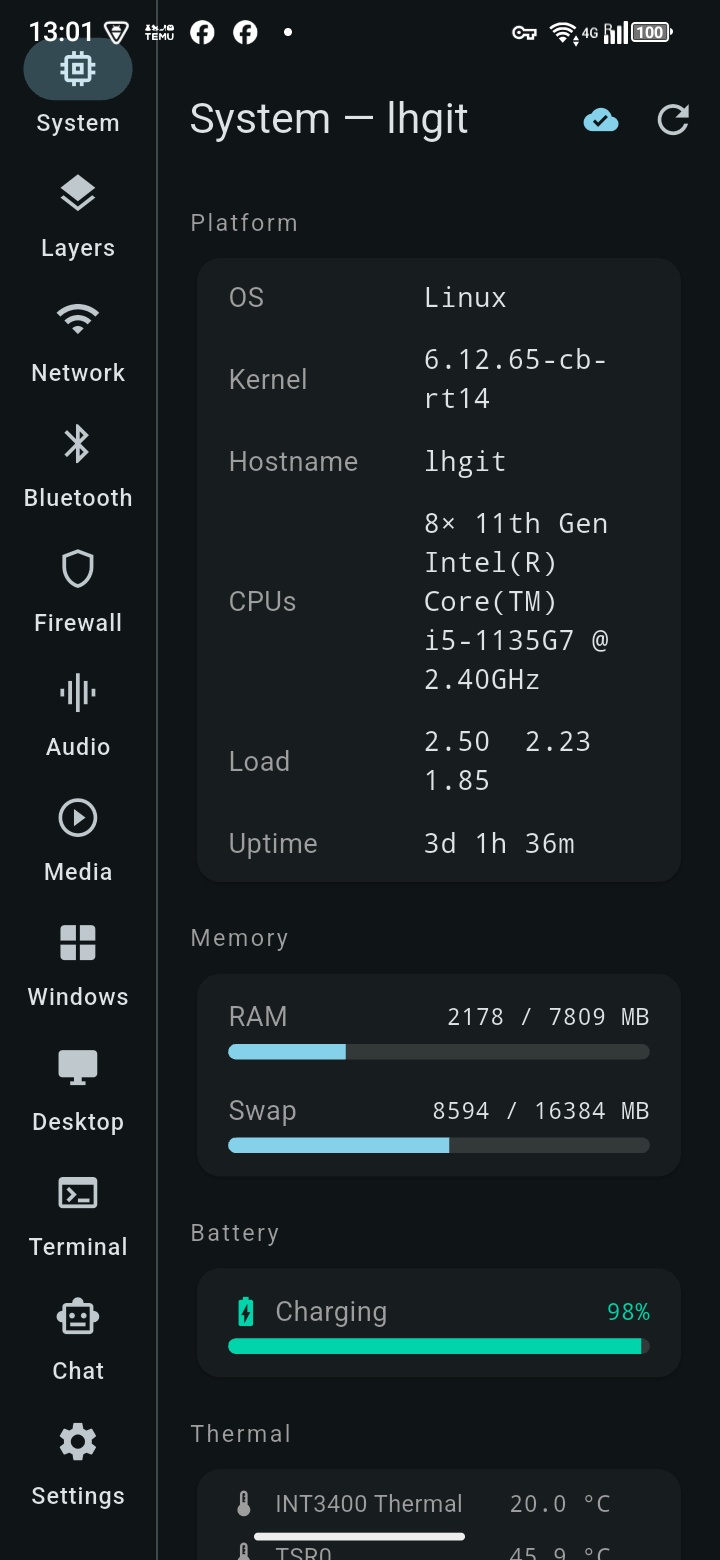This screenshot has height=1560, width=720.
Task: Select the Network label in the sidebar
Action: [x=78, y=373]
